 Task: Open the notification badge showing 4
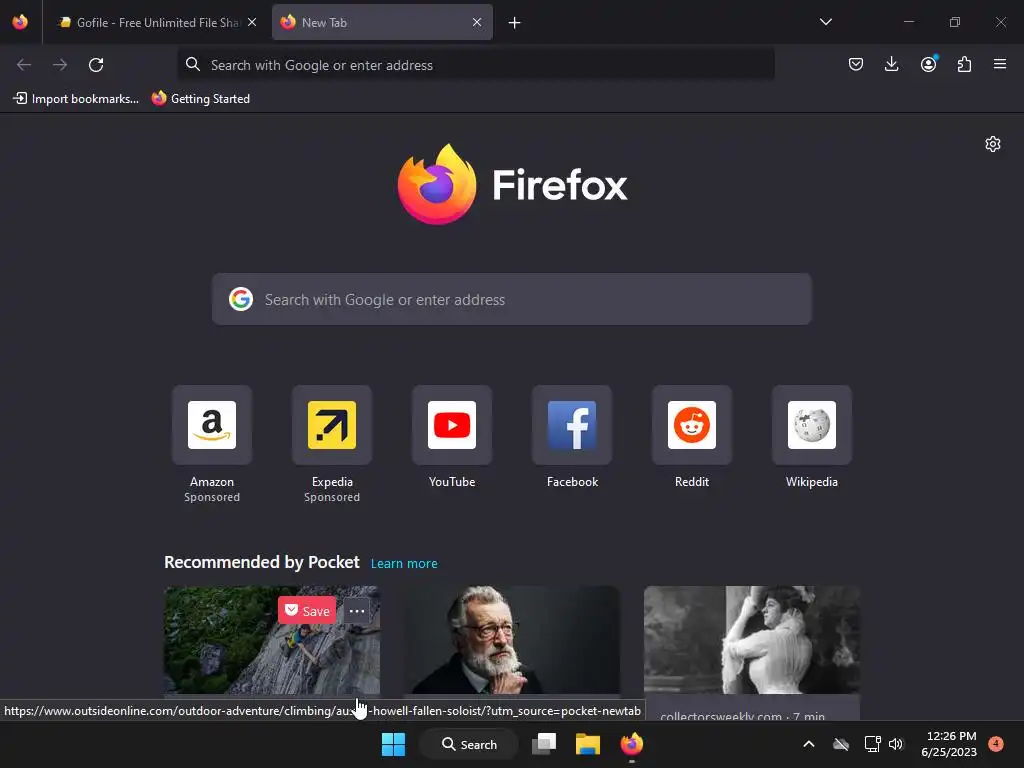click(x=996, y=744)
